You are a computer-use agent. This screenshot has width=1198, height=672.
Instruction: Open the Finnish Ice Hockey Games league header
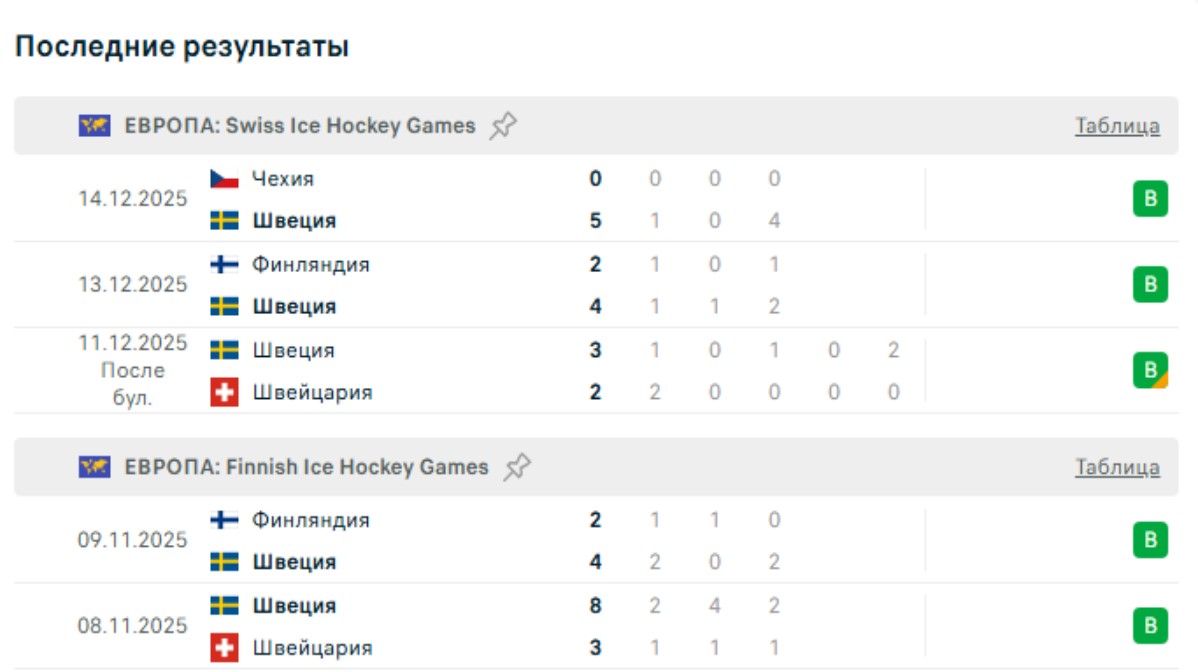pyautogui.click(x=306, y=467)
